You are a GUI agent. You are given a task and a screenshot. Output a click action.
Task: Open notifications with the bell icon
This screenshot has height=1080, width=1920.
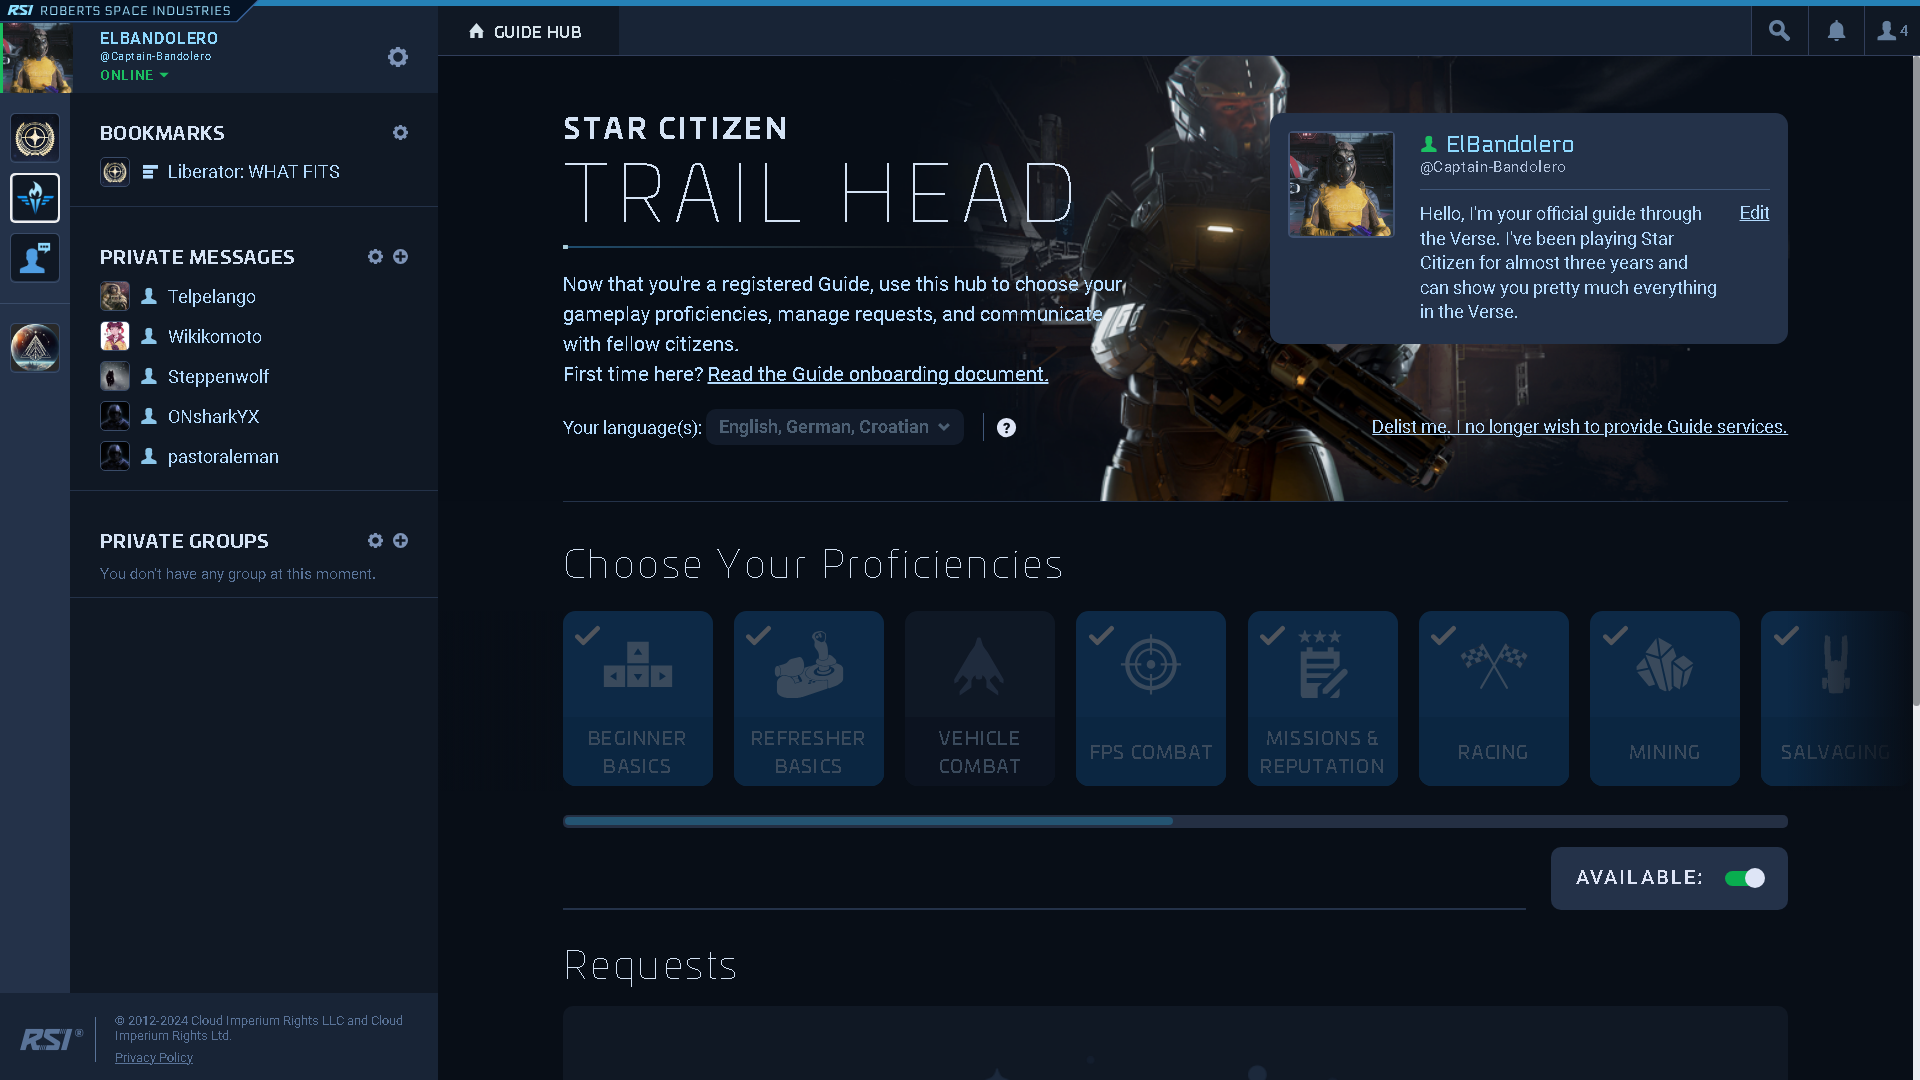point(1836,30)
